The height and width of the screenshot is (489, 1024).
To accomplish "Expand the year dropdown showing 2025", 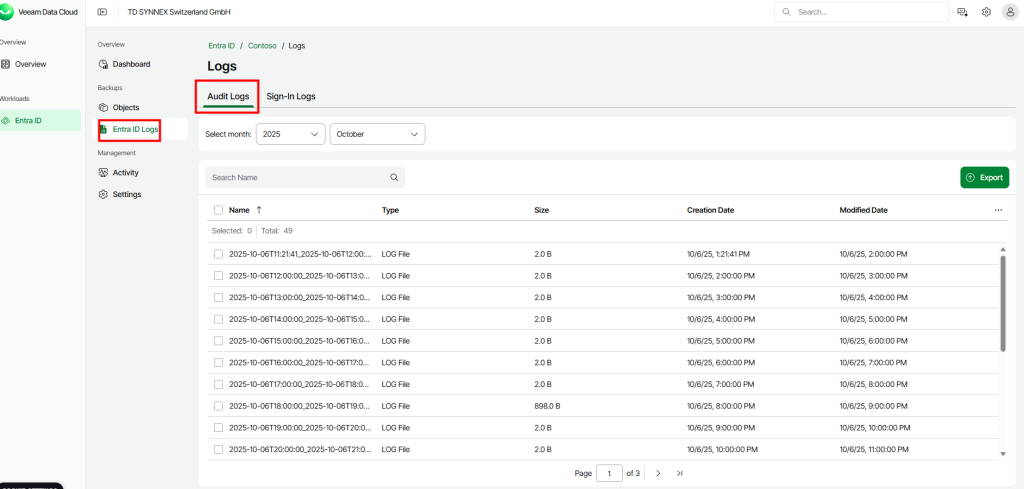I will click(x=290, y=134).
